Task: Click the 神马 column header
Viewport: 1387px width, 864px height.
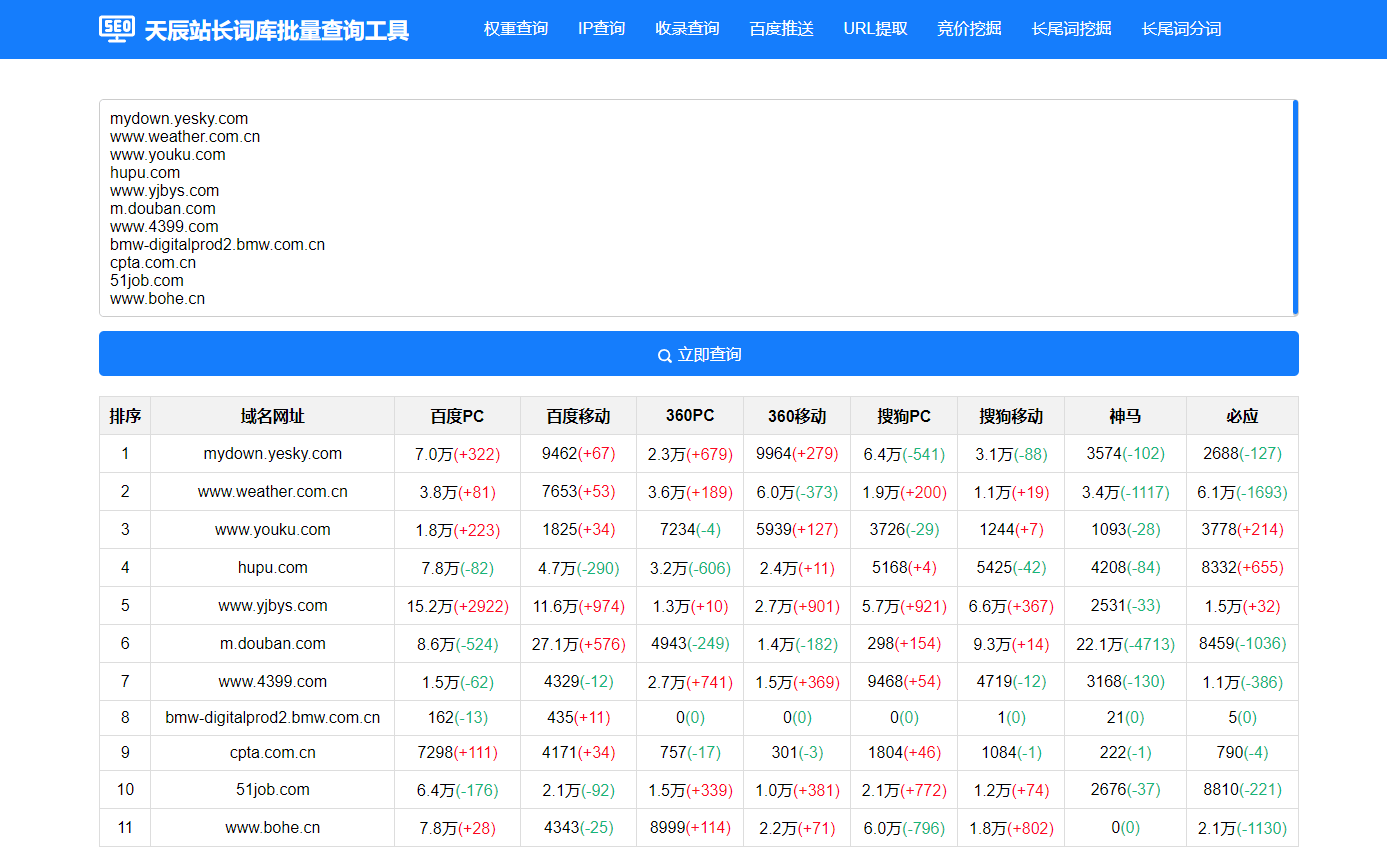Action: pyautogui.click(x=1125, y=416)
